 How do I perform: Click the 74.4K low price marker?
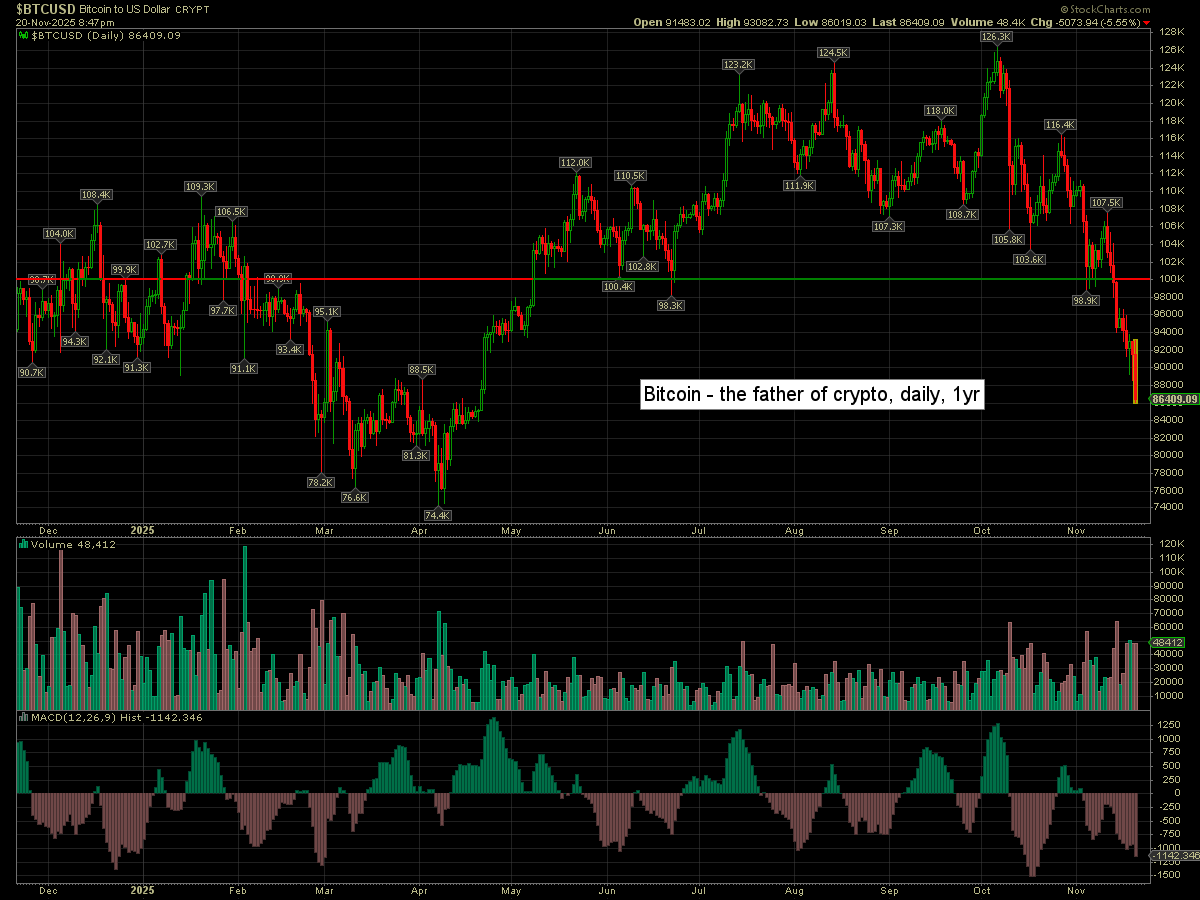point(438,515)
